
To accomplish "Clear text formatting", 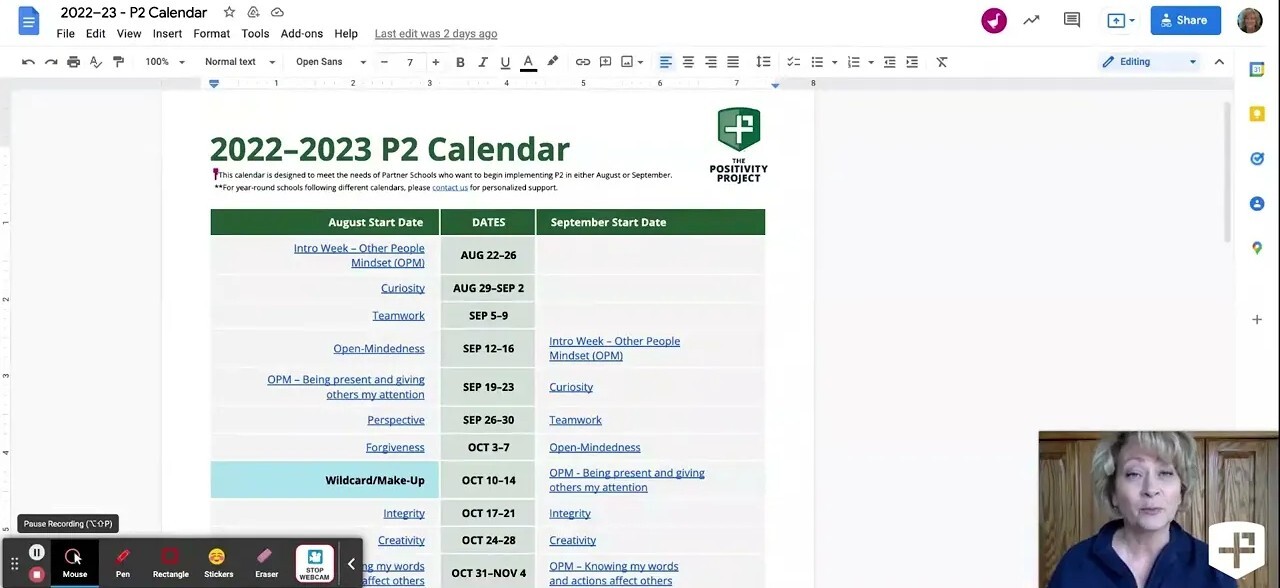I will [x=942, y=62].
